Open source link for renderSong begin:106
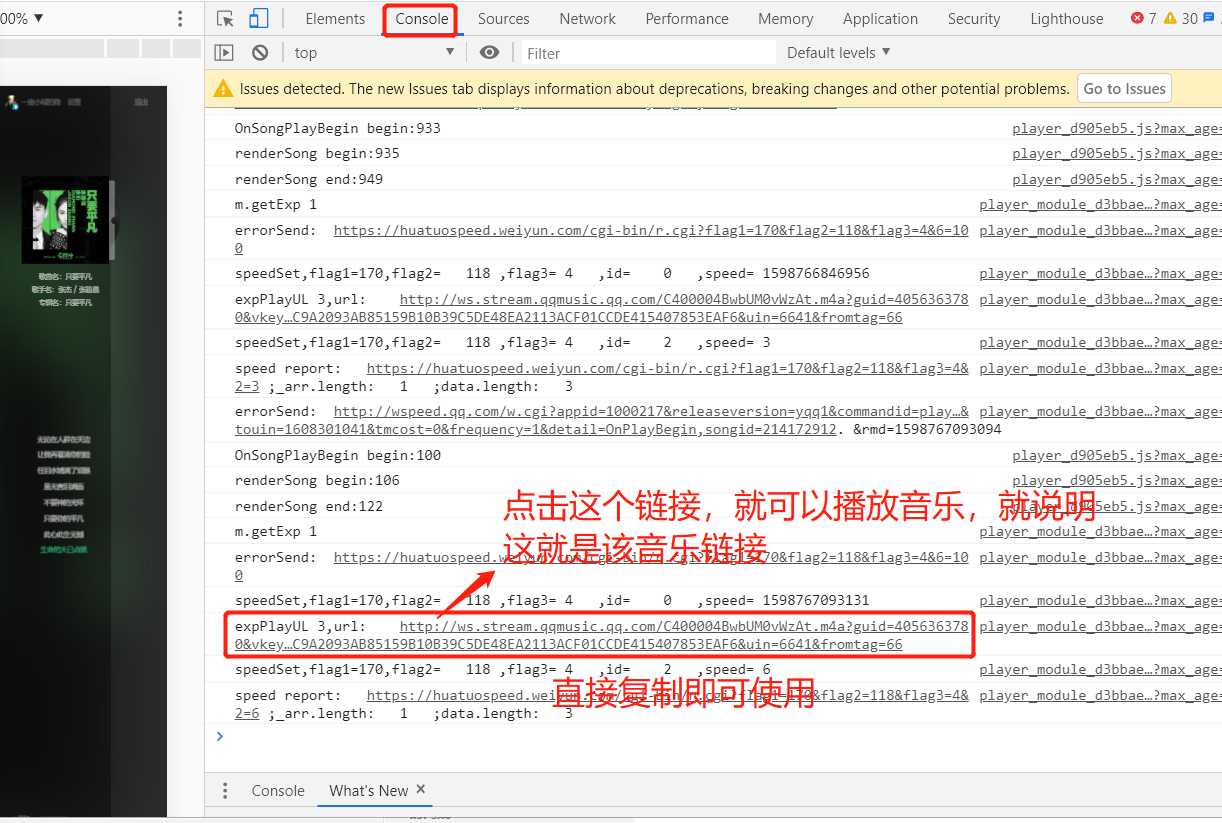The height and width of the screenshot is (823, 1222). pos(1116,481)
